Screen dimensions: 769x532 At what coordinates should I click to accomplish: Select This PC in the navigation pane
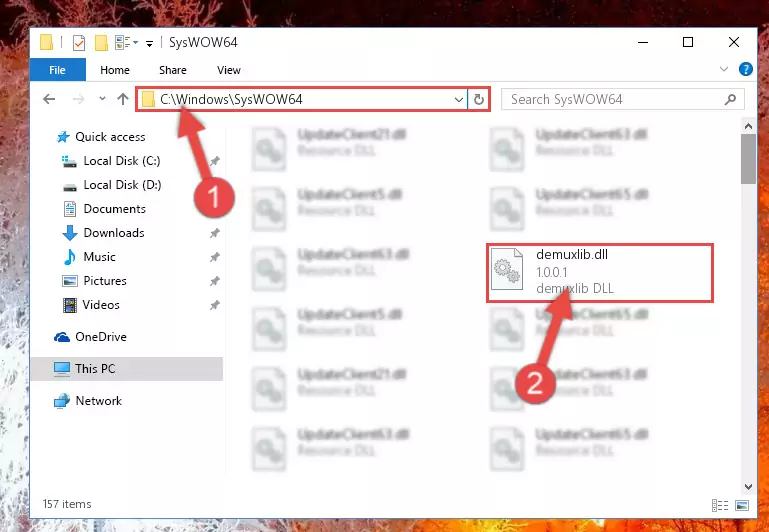127,369
